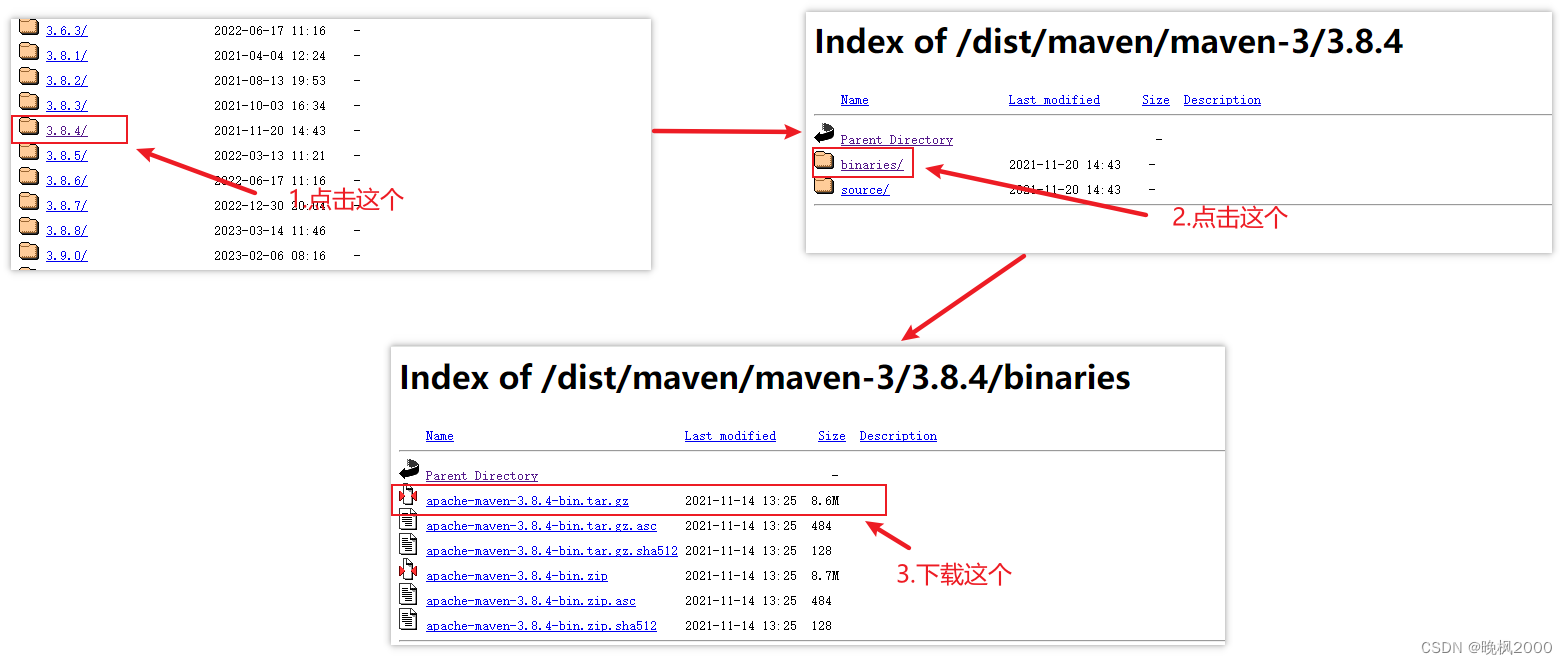Click date 2021-11-20 14:43 beside 3.8.4/
Image resolution: width=1567 pixels, height=664 pixels.
point(270,131)
